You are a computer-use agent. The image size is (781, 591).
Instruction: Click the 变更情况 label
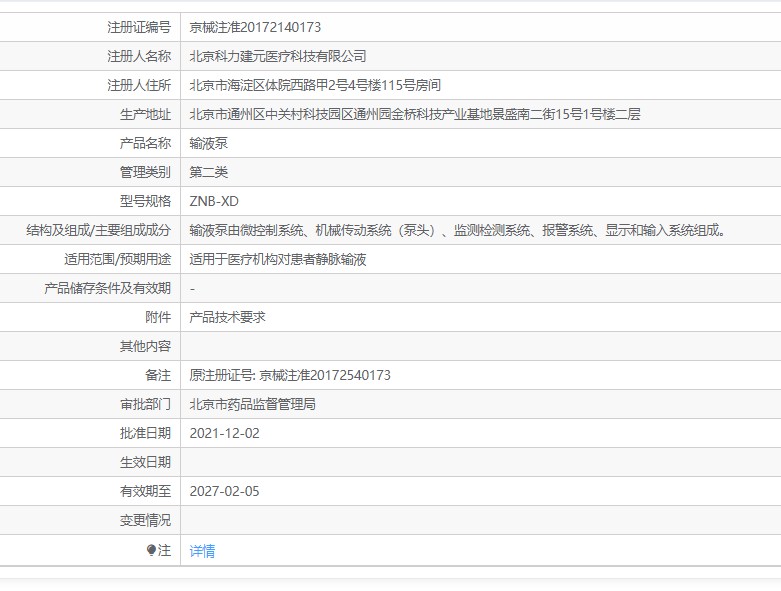(145, 520)
